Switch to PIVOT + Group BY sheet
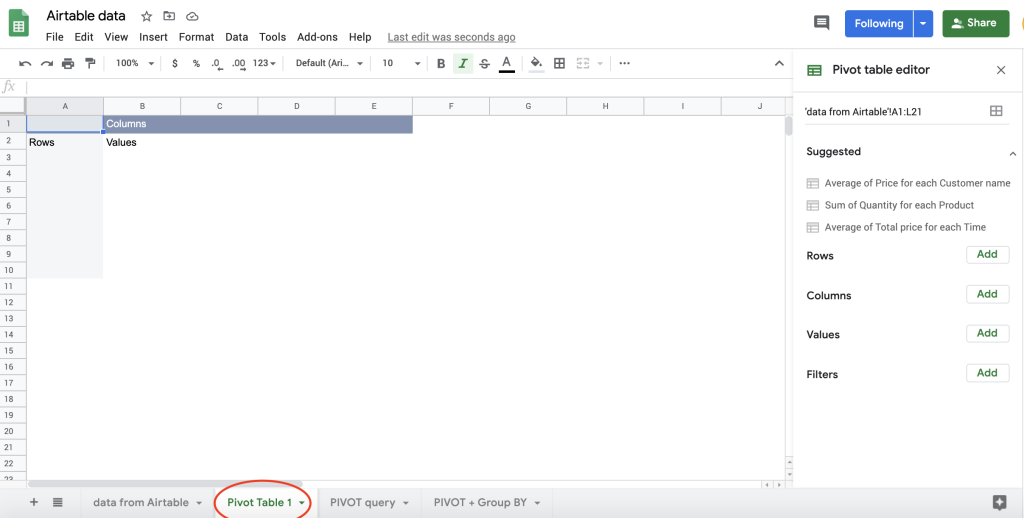 coord(480,502)
